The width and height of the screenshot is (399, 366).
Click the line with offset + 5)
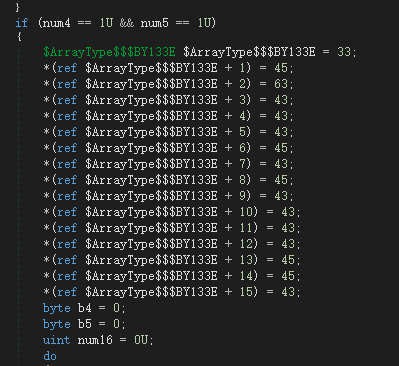click(x=168, y=132)
